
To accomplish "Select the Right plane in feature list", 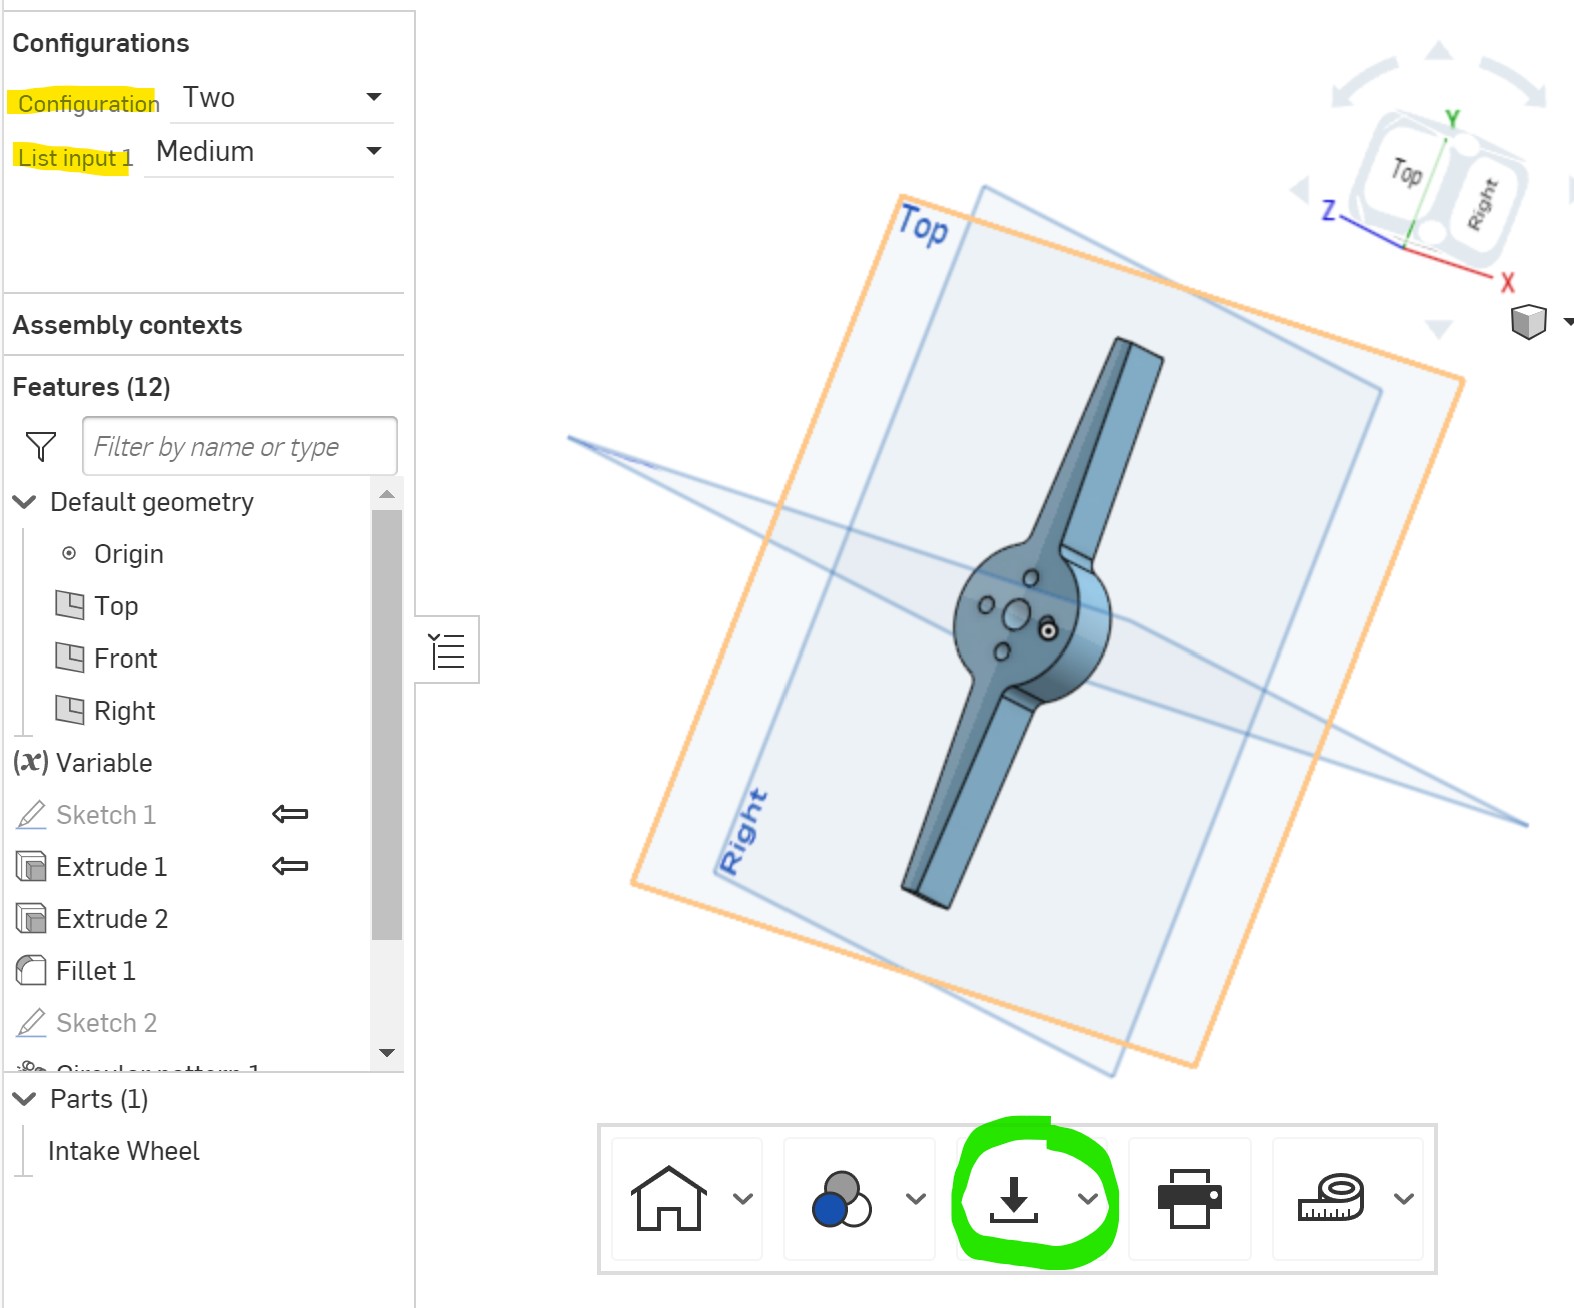I will [124, 711].
